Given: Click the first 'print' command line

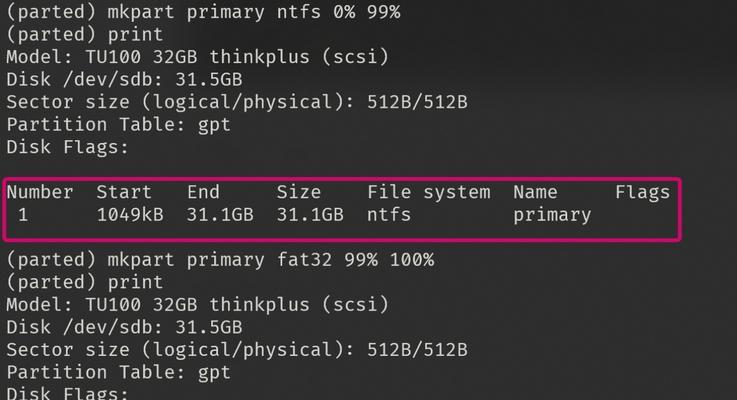Looking at the screenshot, I should [x=85, y=35].
